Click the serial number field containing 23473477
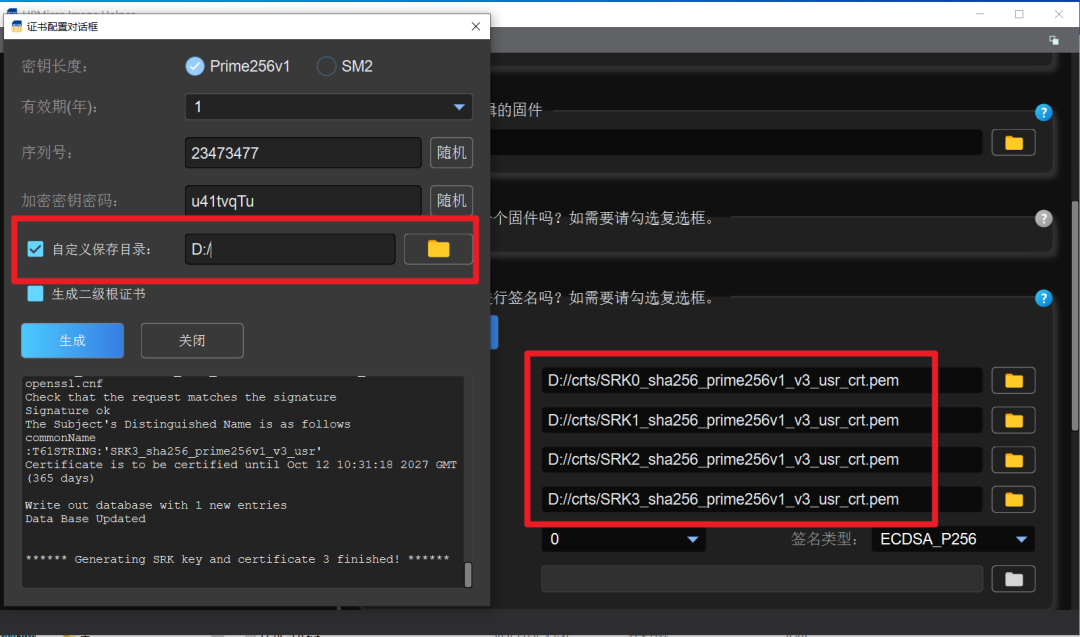1080x637 pixels. point(303,153)
